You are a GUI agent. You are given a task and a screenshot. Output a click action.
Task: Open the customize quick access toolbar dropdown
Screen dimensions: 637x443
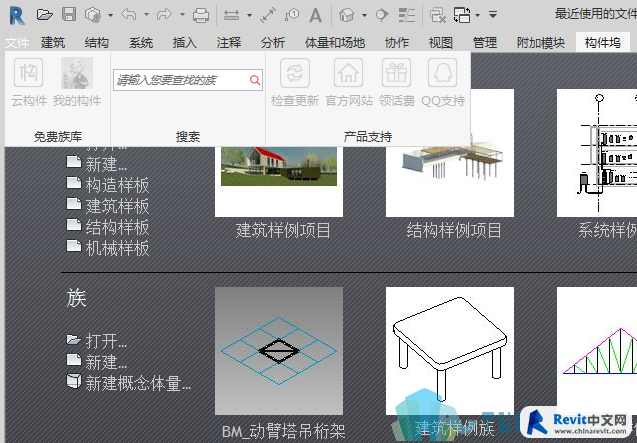pyautogui.click(x=493, y=15)
